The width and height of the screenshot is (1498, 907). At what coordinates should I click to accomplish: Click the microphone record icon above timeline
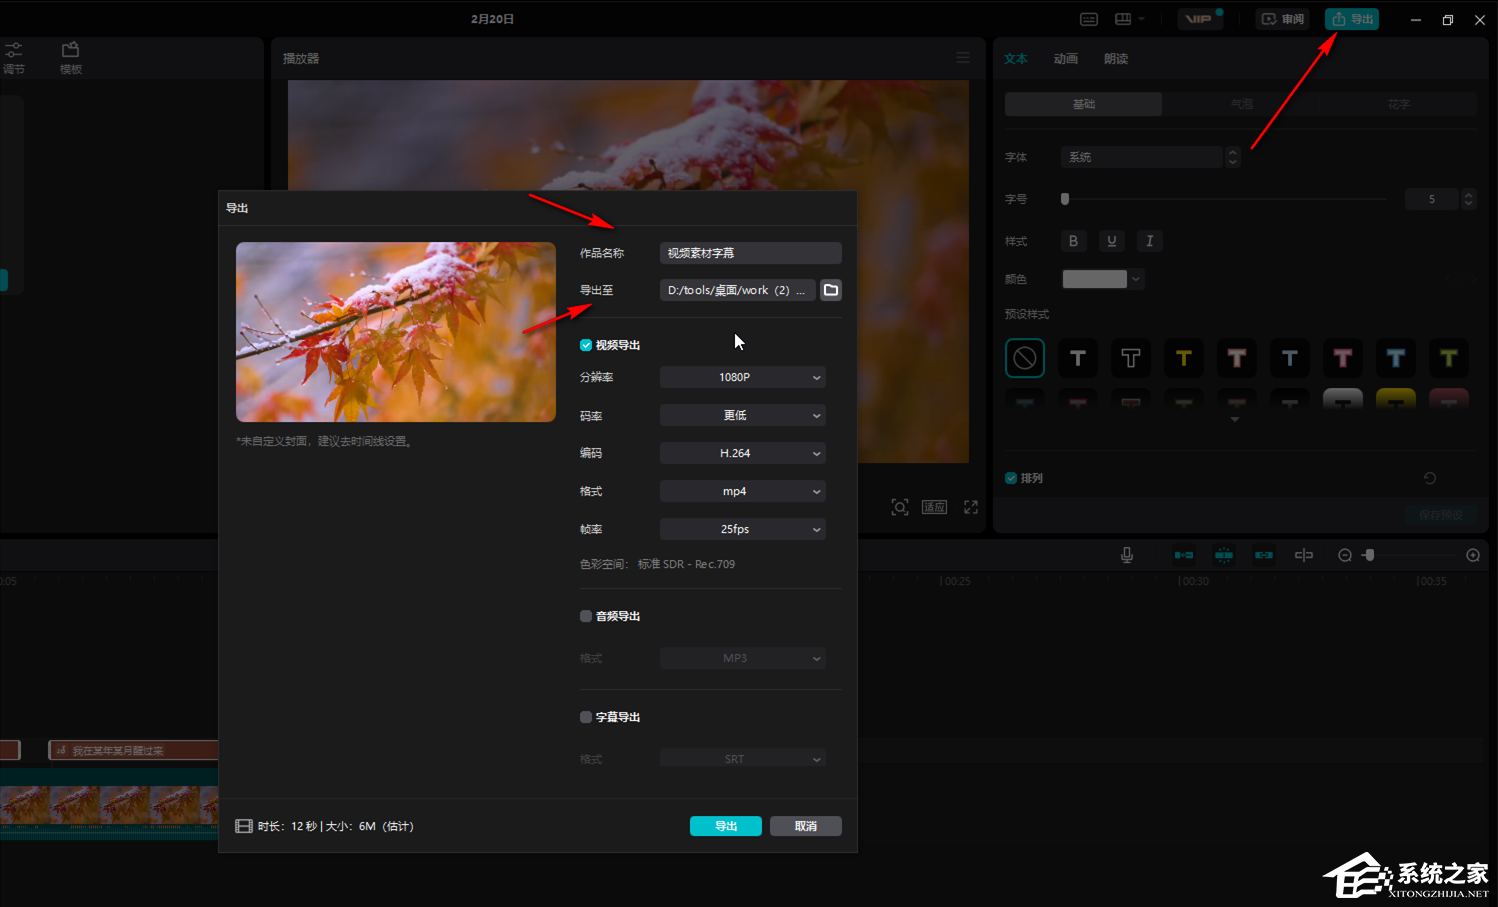point(1126,555)
